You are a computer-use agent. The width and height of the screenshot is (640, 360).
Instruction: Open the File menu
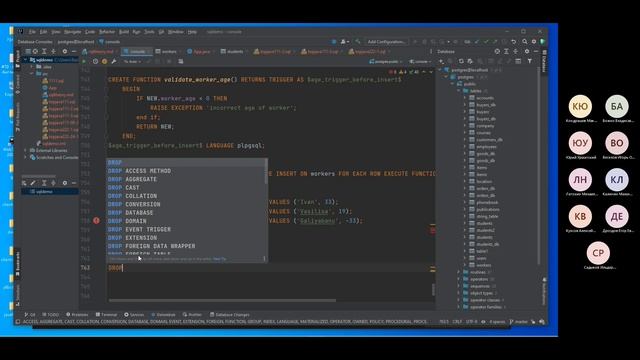[32, 32]
